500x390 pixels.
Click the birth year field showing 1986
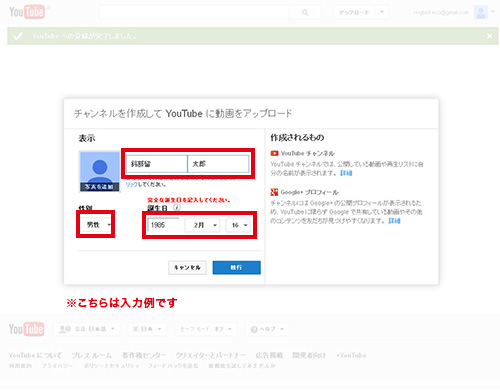163,225
